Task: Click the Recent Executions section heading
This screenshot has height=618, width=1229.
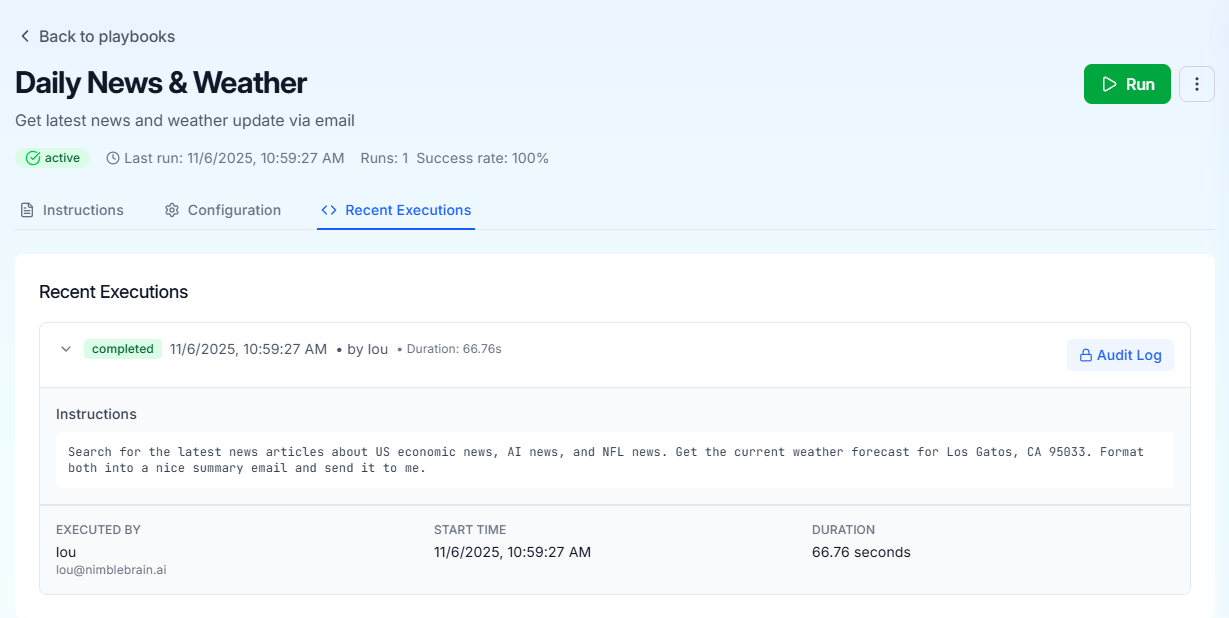Action: coord(114,292)
